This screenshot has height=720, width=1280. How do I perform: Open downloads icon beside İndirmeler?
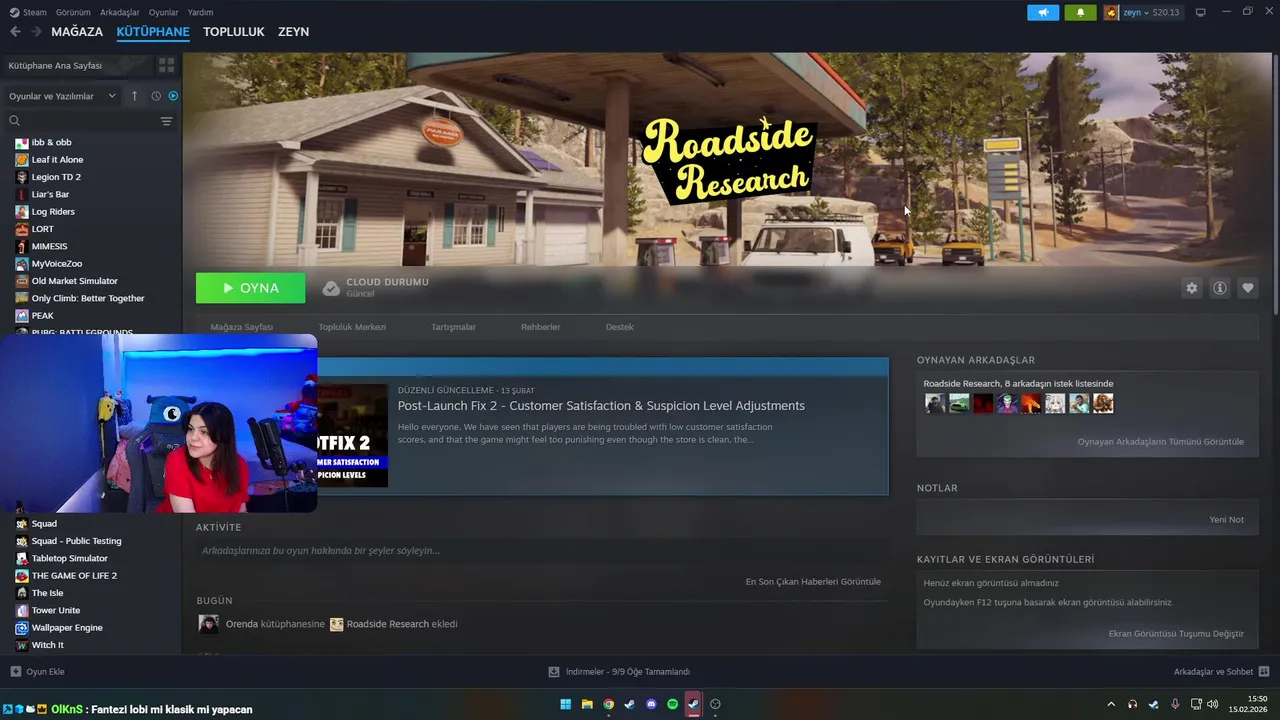(x=554, y=672)
